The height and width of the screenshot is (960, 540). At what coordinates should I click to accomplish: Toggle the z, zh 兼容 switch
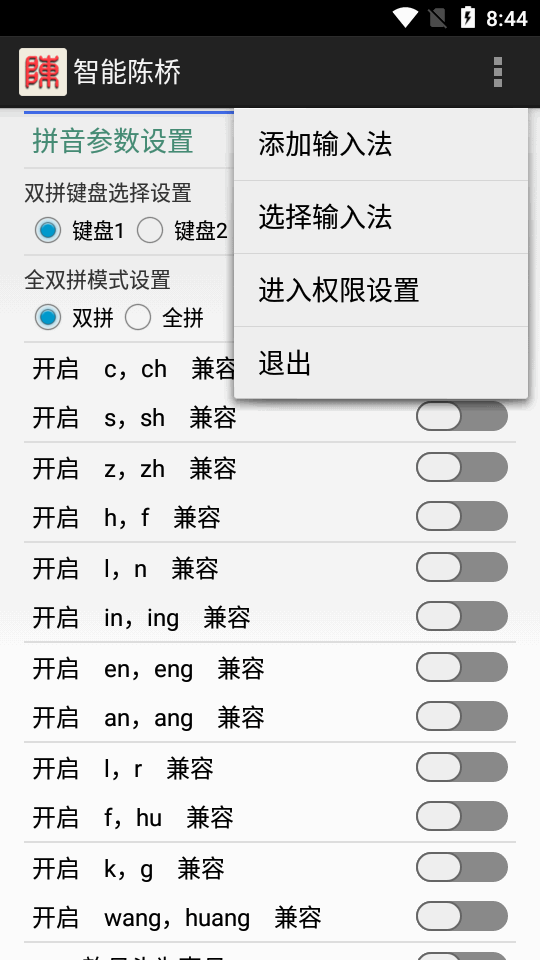tap(462, 468)
